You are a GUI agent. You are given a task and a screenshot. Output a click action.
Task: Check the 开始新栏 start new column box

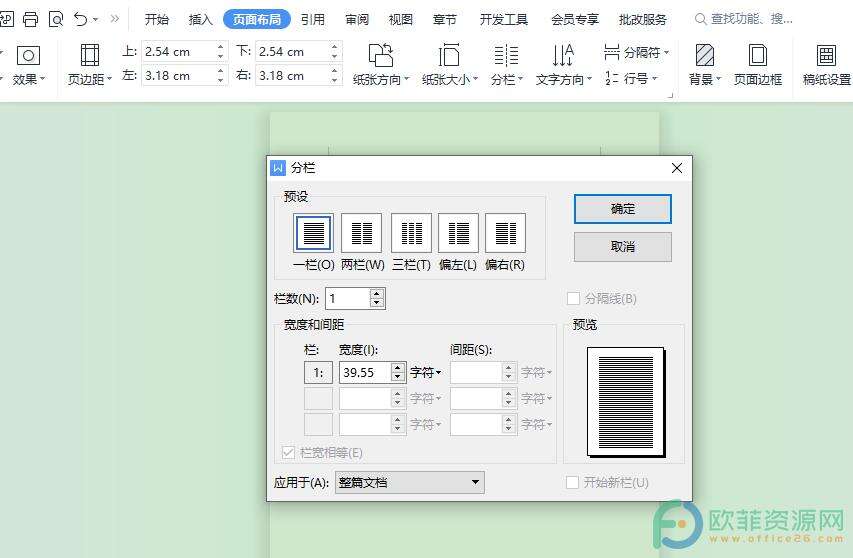pyautogui.click(x=574, y=482)
